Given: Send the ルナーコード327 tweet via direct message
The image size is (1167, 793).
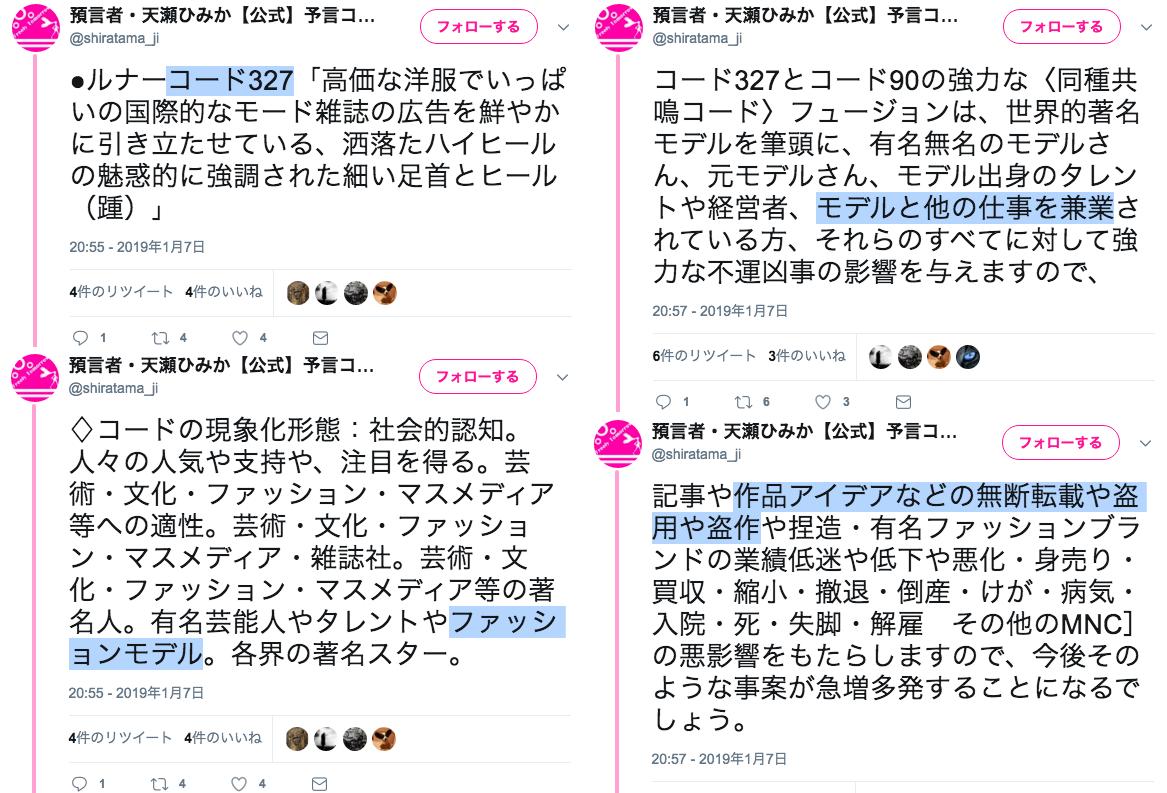Looking at the screenshot, I should pos(320,338).
